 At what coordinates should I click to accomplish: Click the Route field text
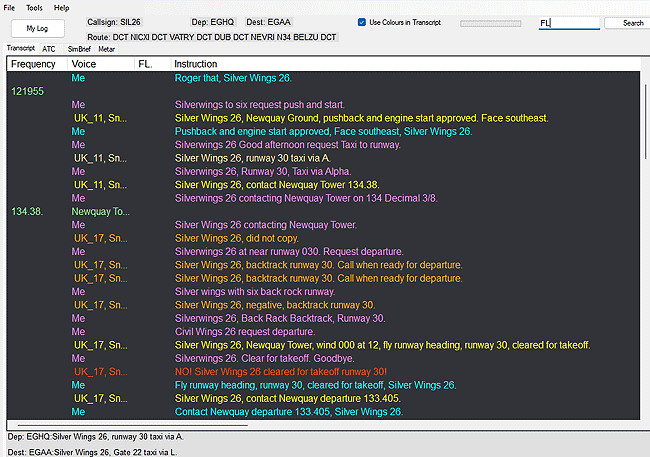tap(223, 36)
